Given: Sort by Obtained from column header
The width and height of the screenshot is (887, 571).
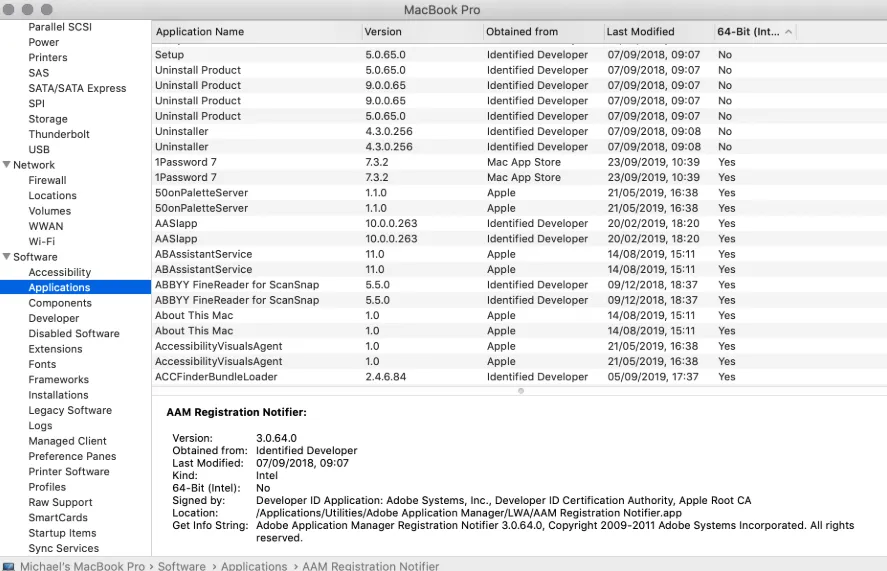Looking at the screenshot, I should pyautogui.click(x=522, y=32).
